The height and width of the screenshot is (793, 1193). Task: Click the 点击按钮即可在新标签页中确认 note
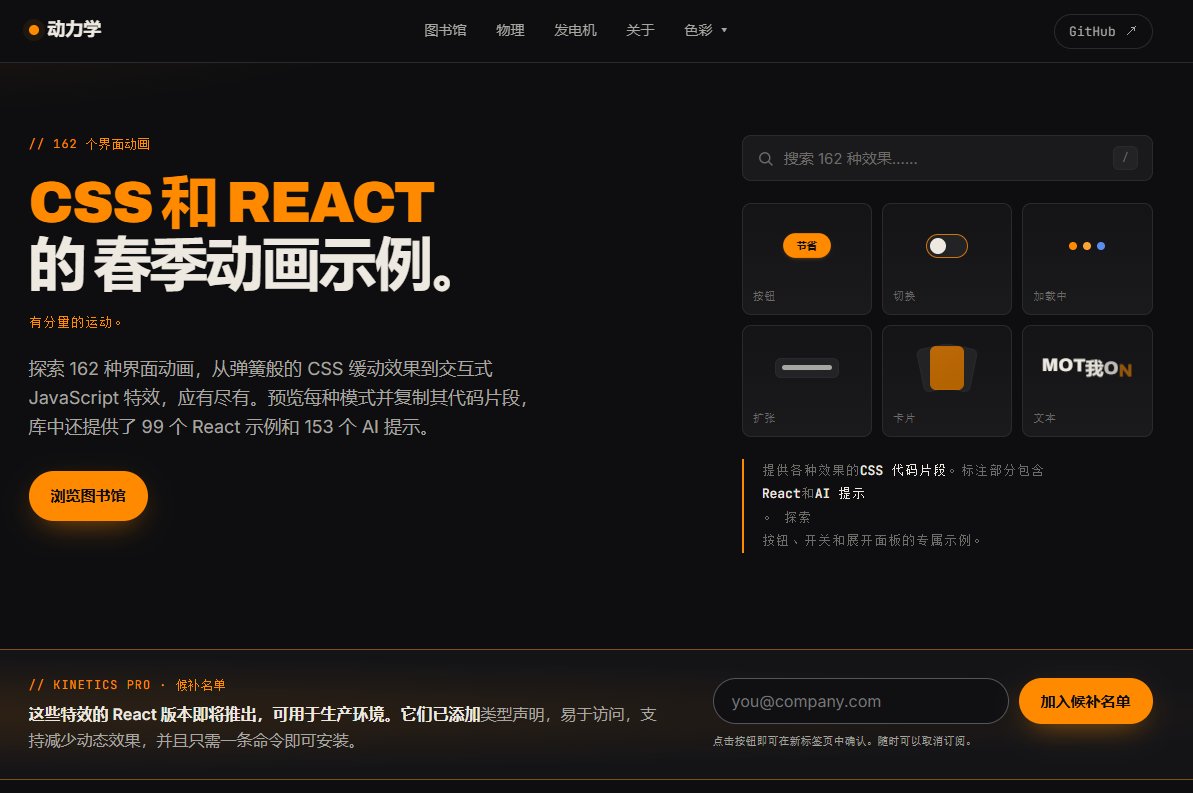[842, 740]
